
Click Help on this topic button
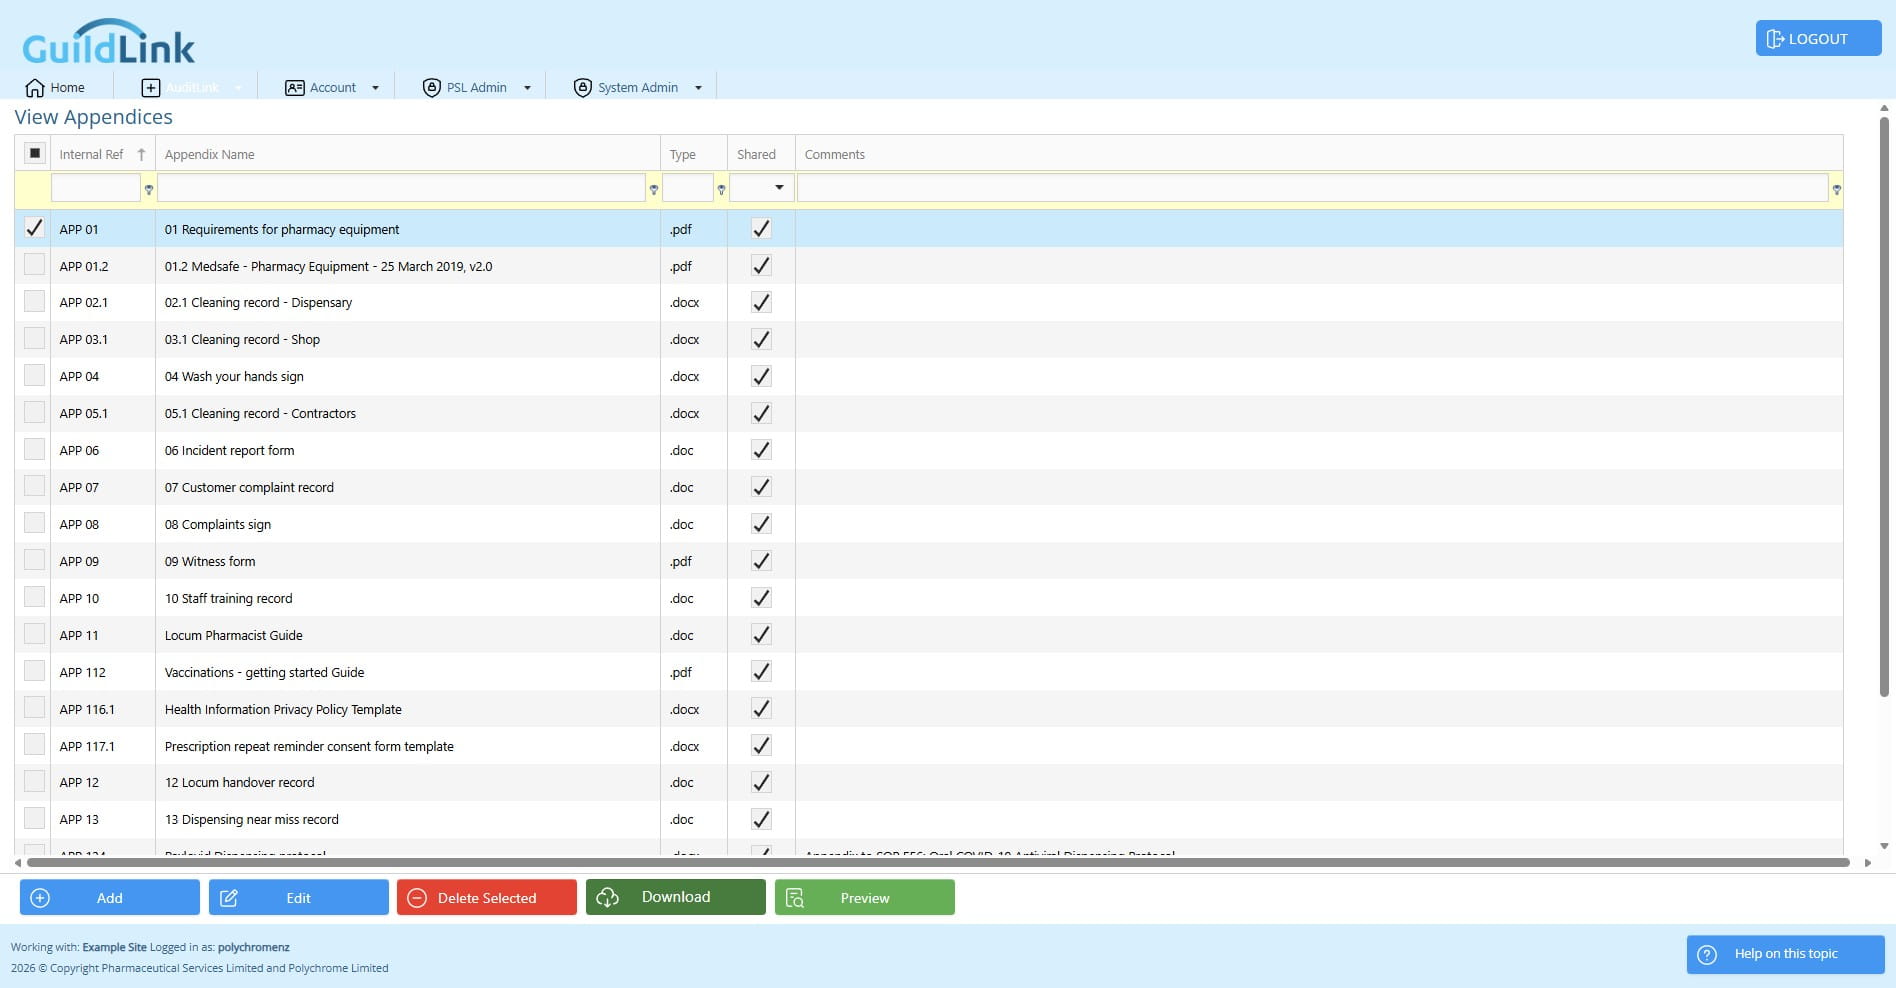point(1786,954)
